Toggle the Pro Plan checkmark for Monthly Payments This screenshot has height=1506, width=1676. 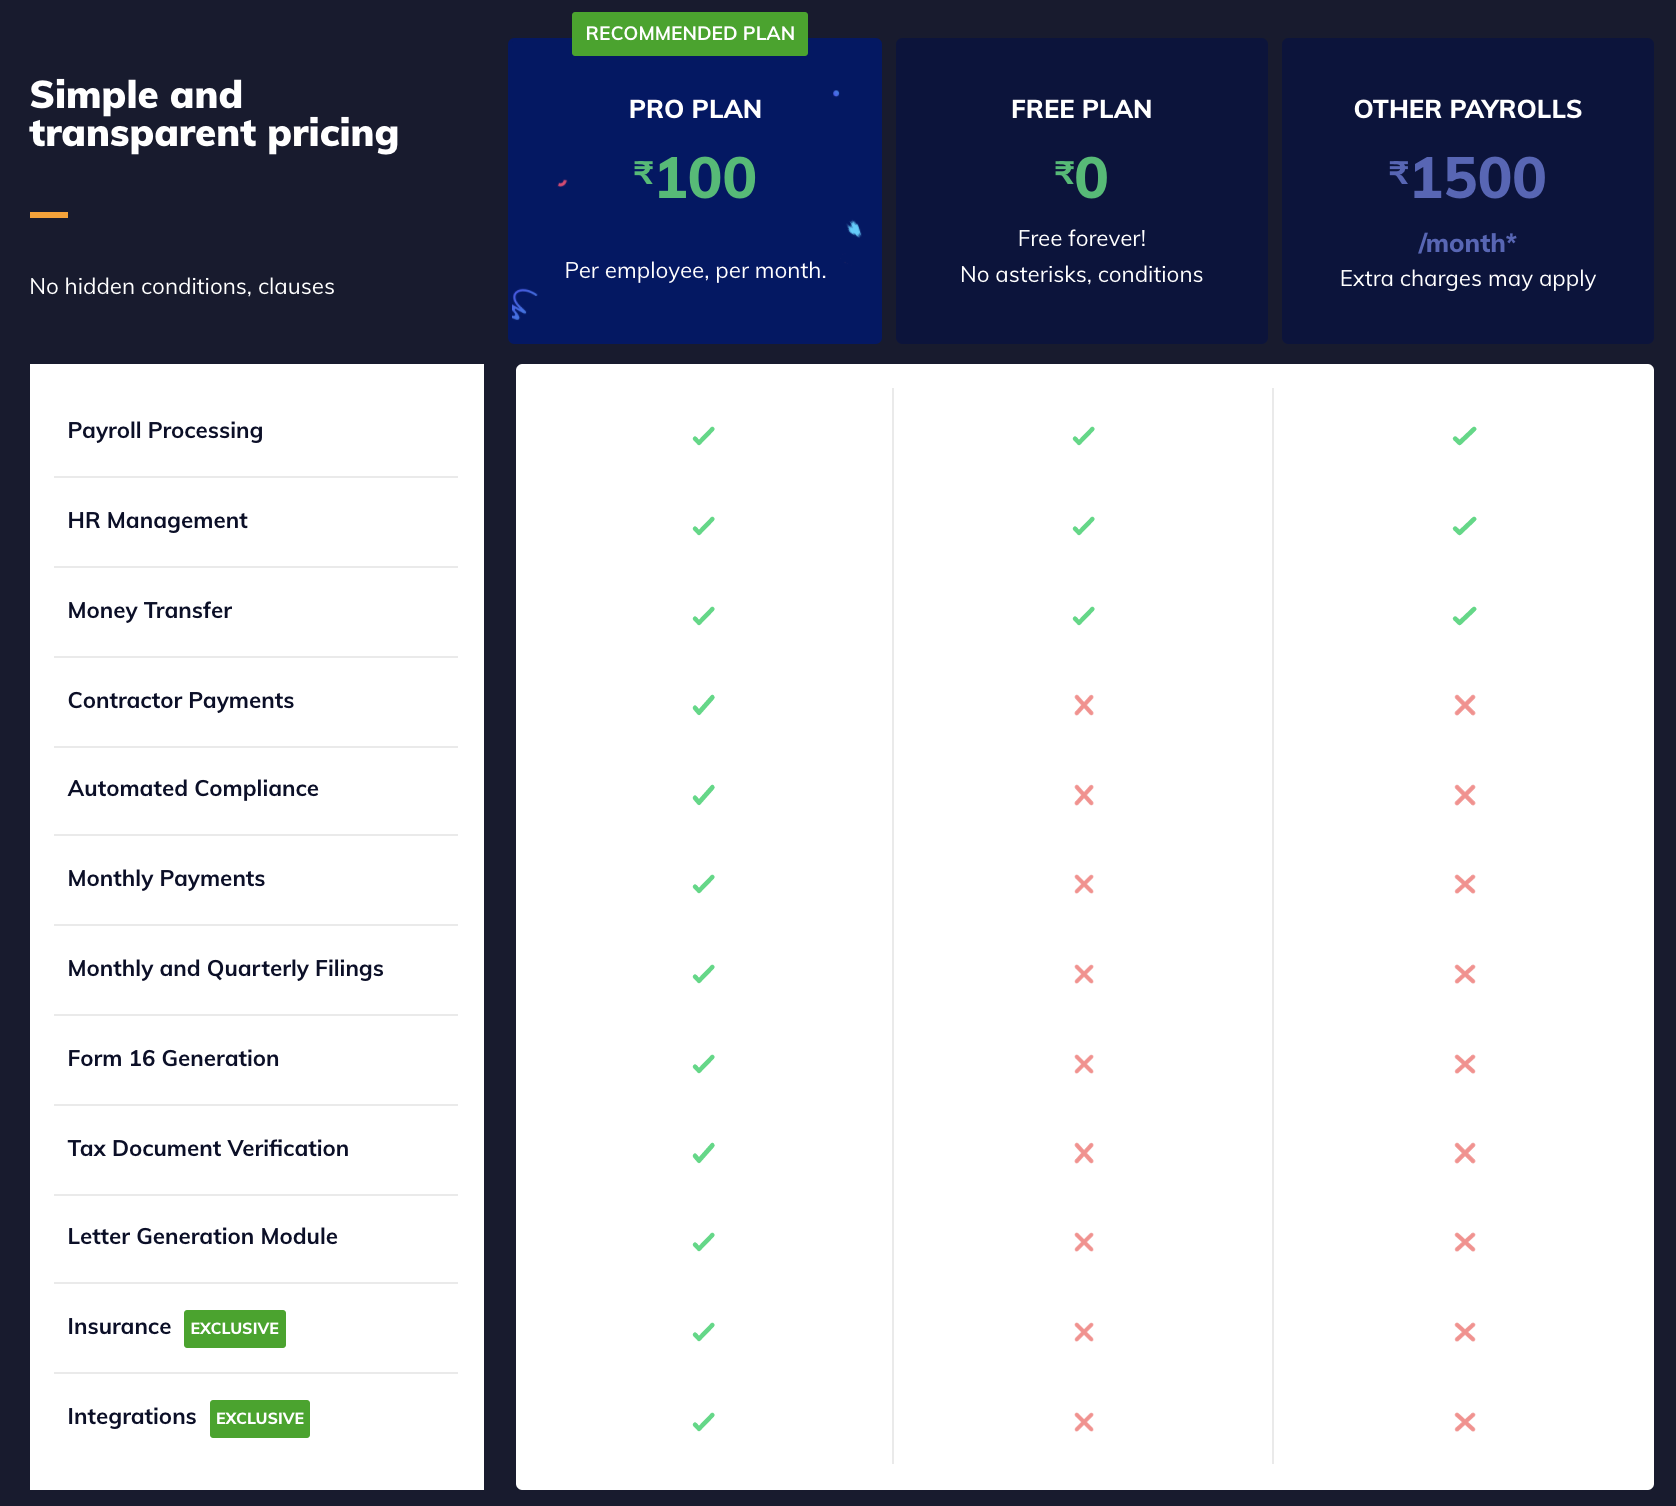point(701,884)
